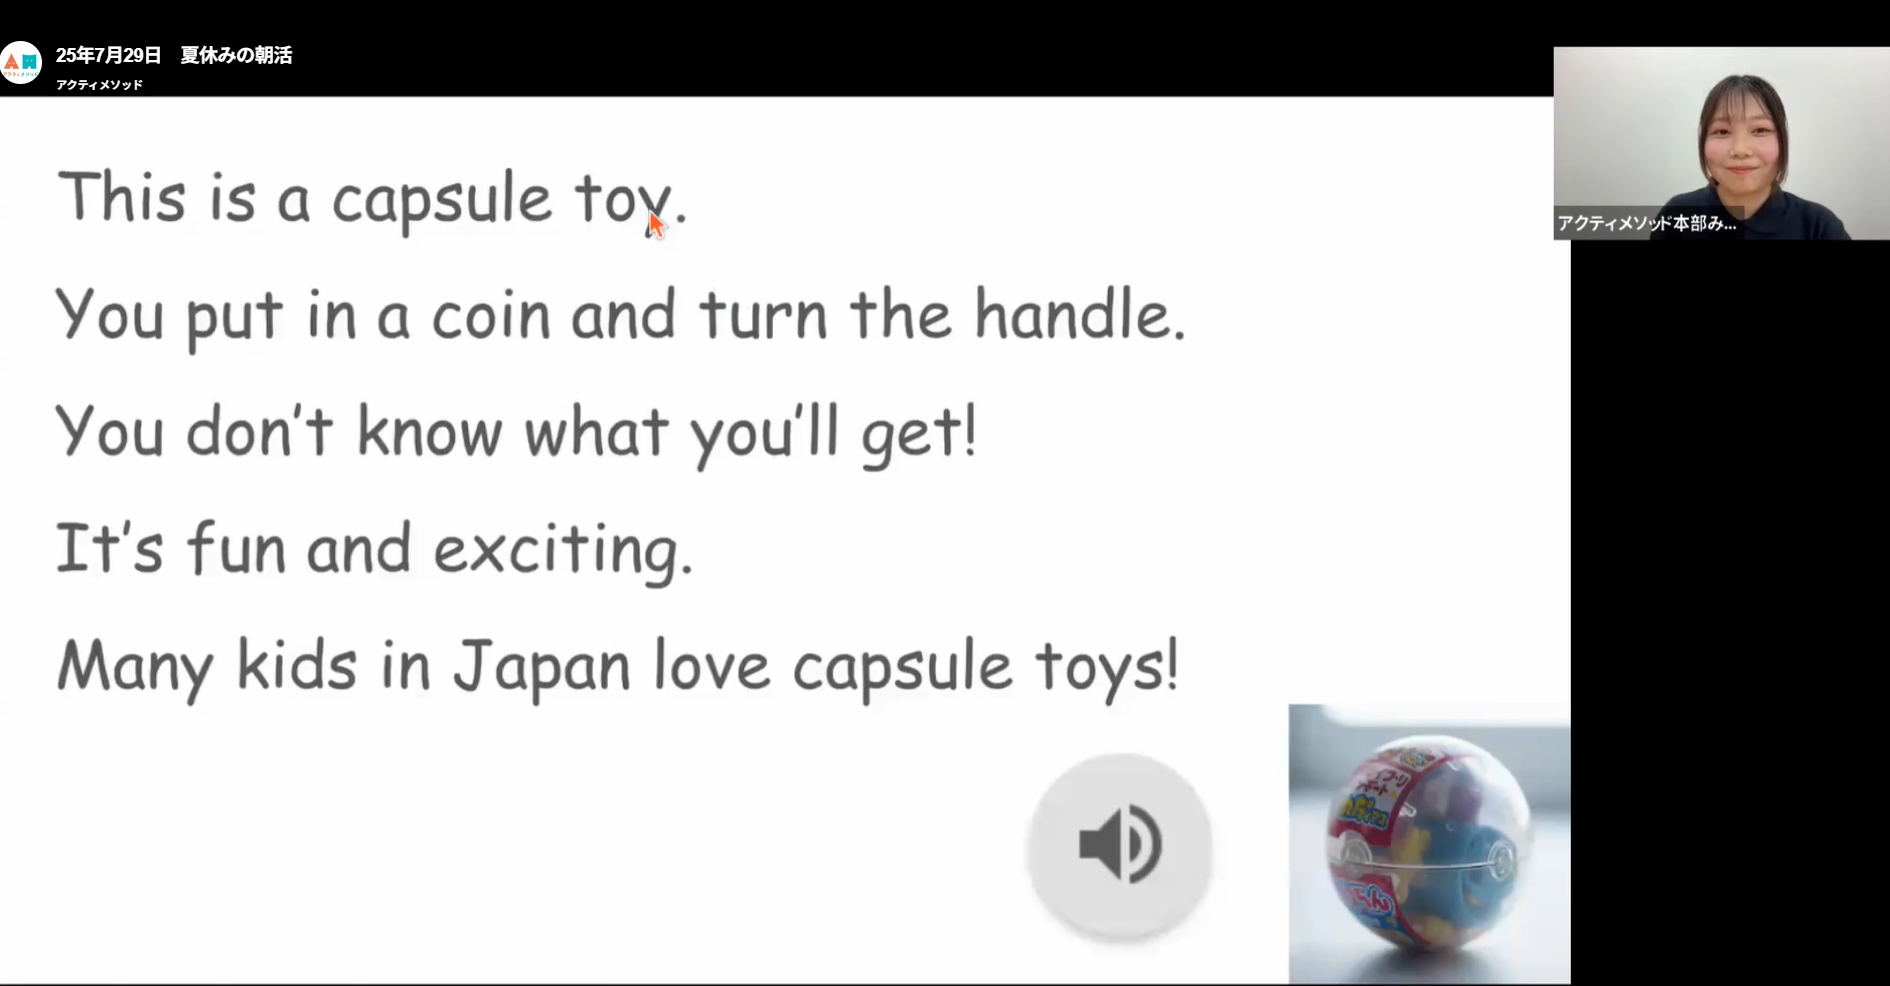The width and height of the screenshot is (1890, 986).
Task: Click the word "toys!" ending the last line
Action: (x=1107, y=668)
